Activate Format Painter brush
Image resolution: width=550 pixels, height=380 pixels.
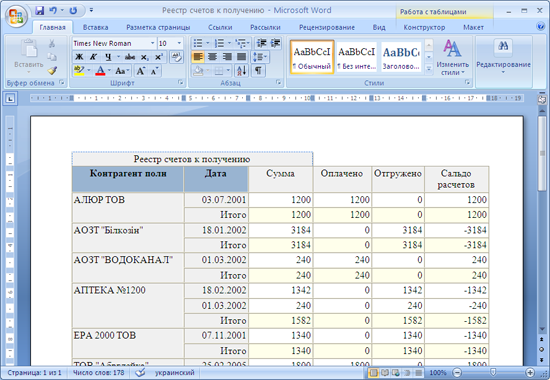[x=52, y=71]
